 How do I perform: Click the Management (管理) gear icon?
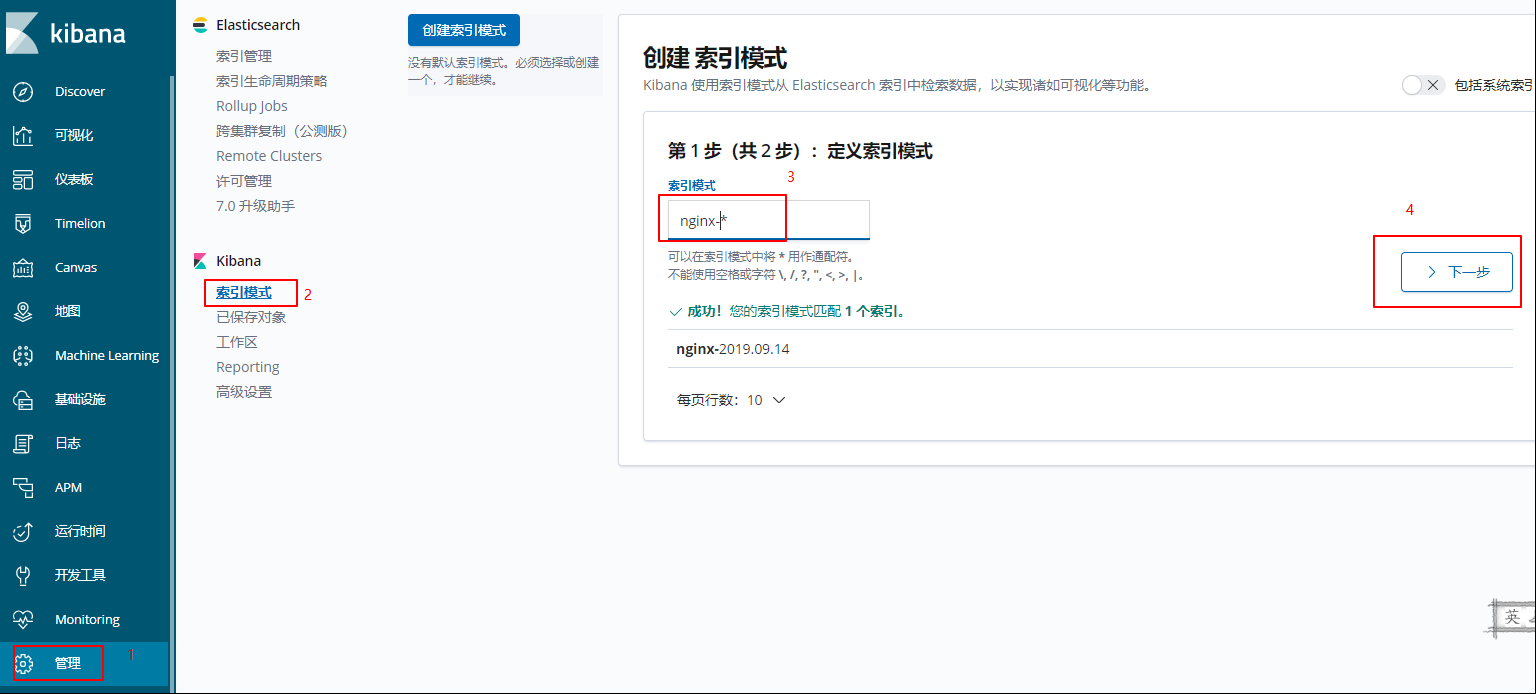pyautogui.click(x=24, y=663)
